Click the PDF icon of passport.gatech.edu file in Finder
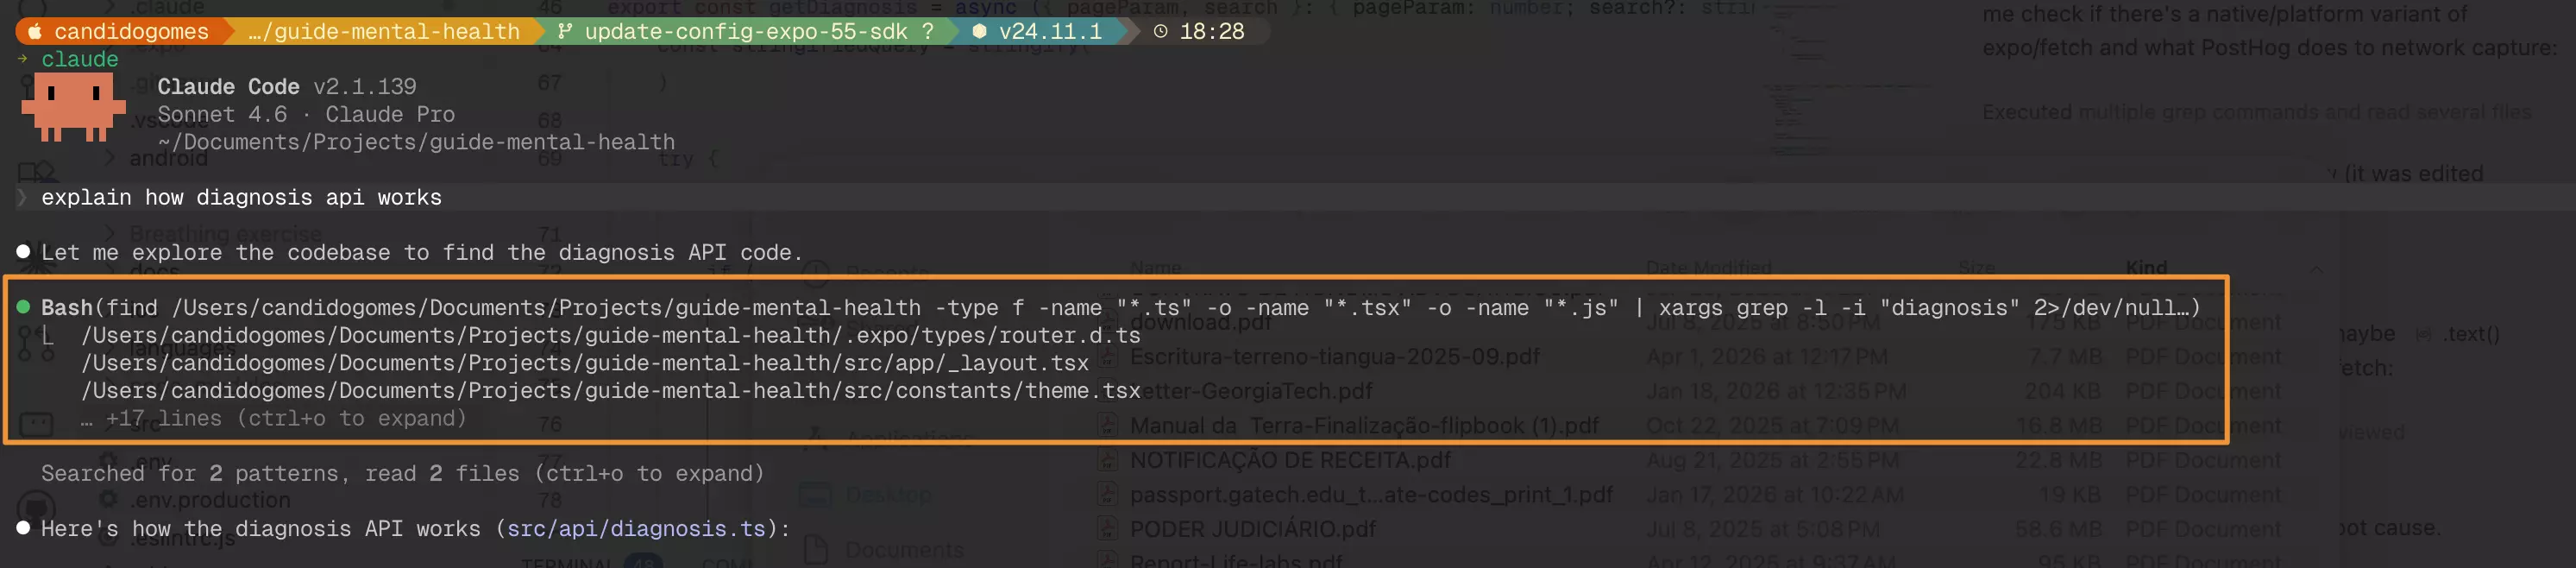Image resolution: width=2576 pixels, height=568 pixels. 1107,494
